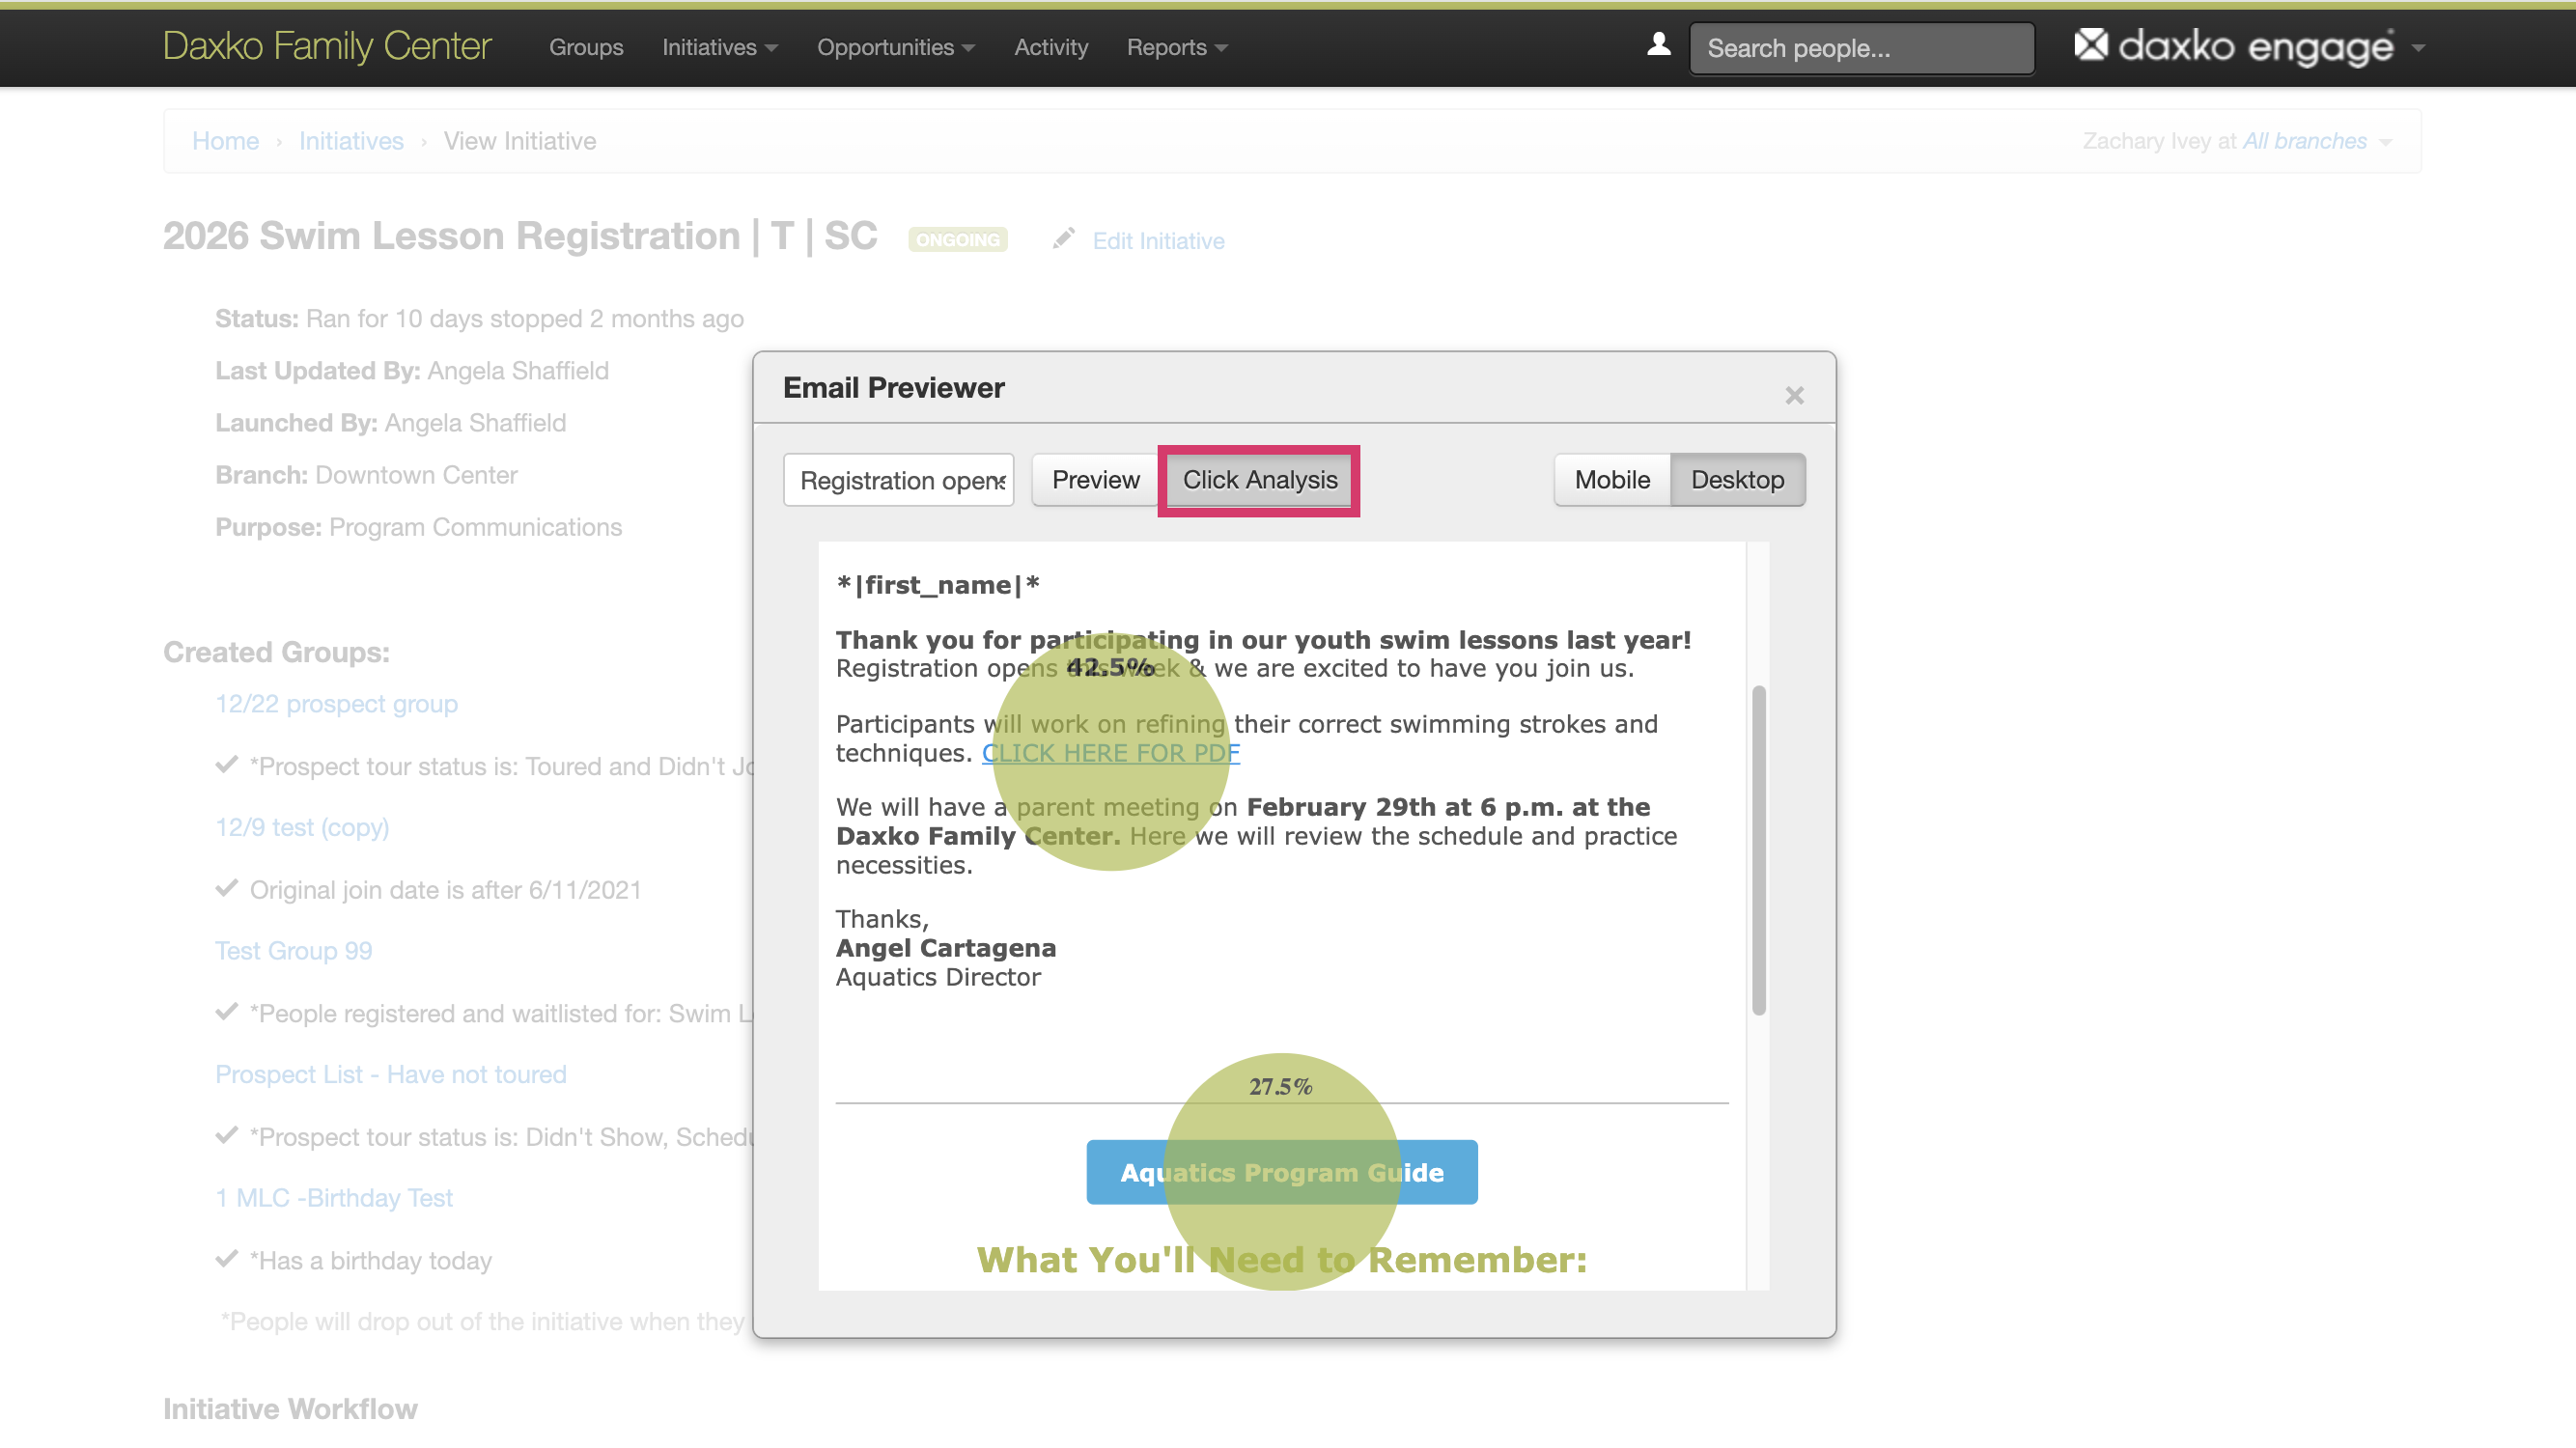The image size is (2576, 1448).
Task: Click the user profile icon in navbar
Action: [x=1658, y=45]
